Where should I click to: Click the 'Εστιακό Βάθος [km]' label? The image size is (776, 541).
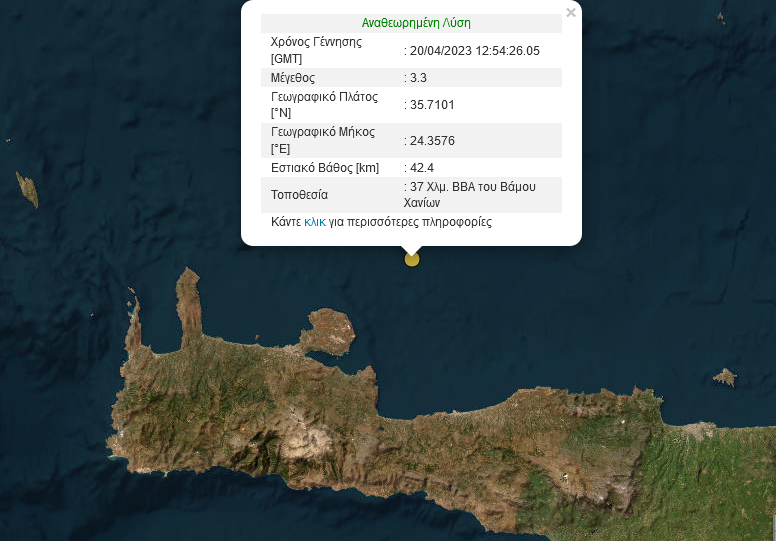click(325, 168)
